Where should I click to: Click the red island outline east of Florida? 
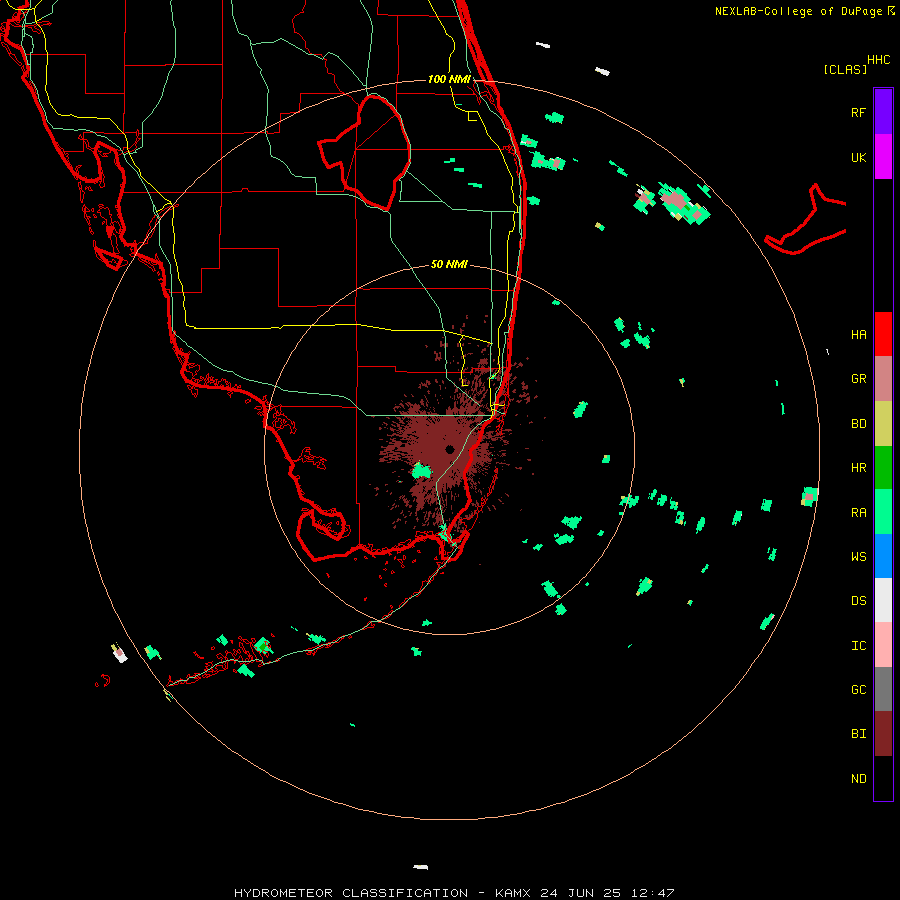[805, 221]
